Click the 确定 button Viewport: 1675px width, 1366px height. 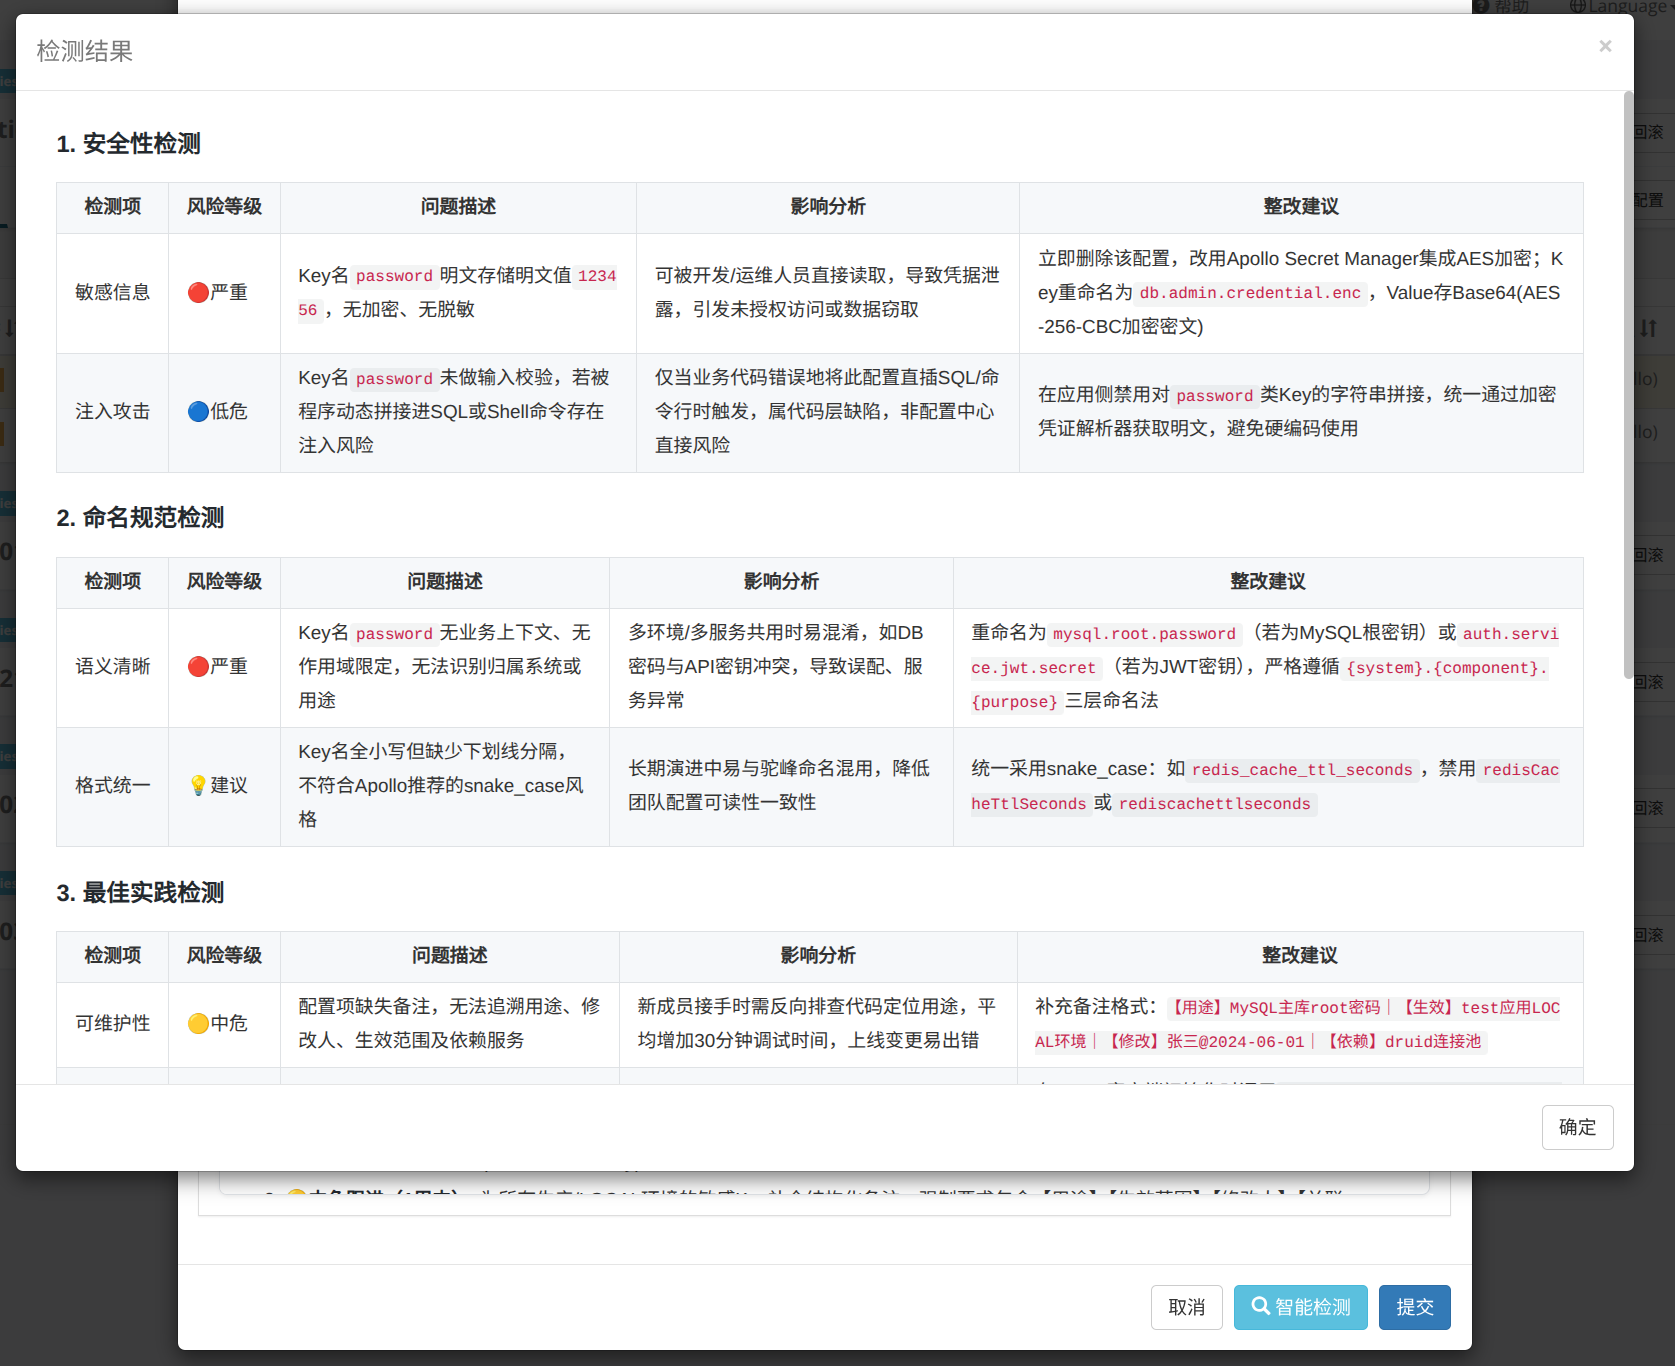[x=1577, y=1127]
